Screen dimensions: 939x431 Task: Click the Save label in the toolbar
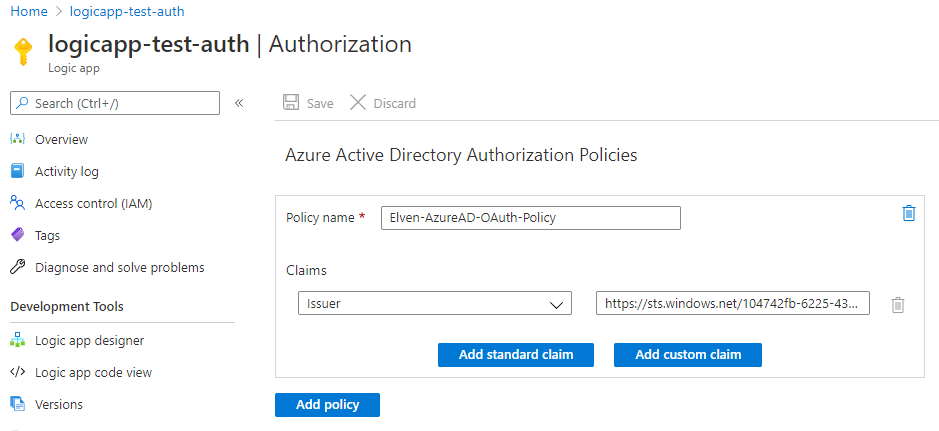tap(320, 104)
